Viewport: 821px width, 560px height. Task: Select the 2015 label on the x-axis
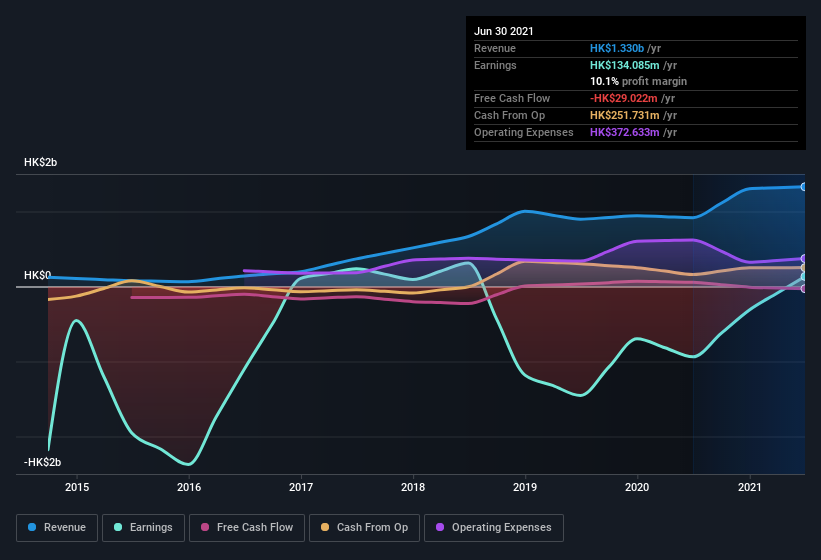point(77,487)
